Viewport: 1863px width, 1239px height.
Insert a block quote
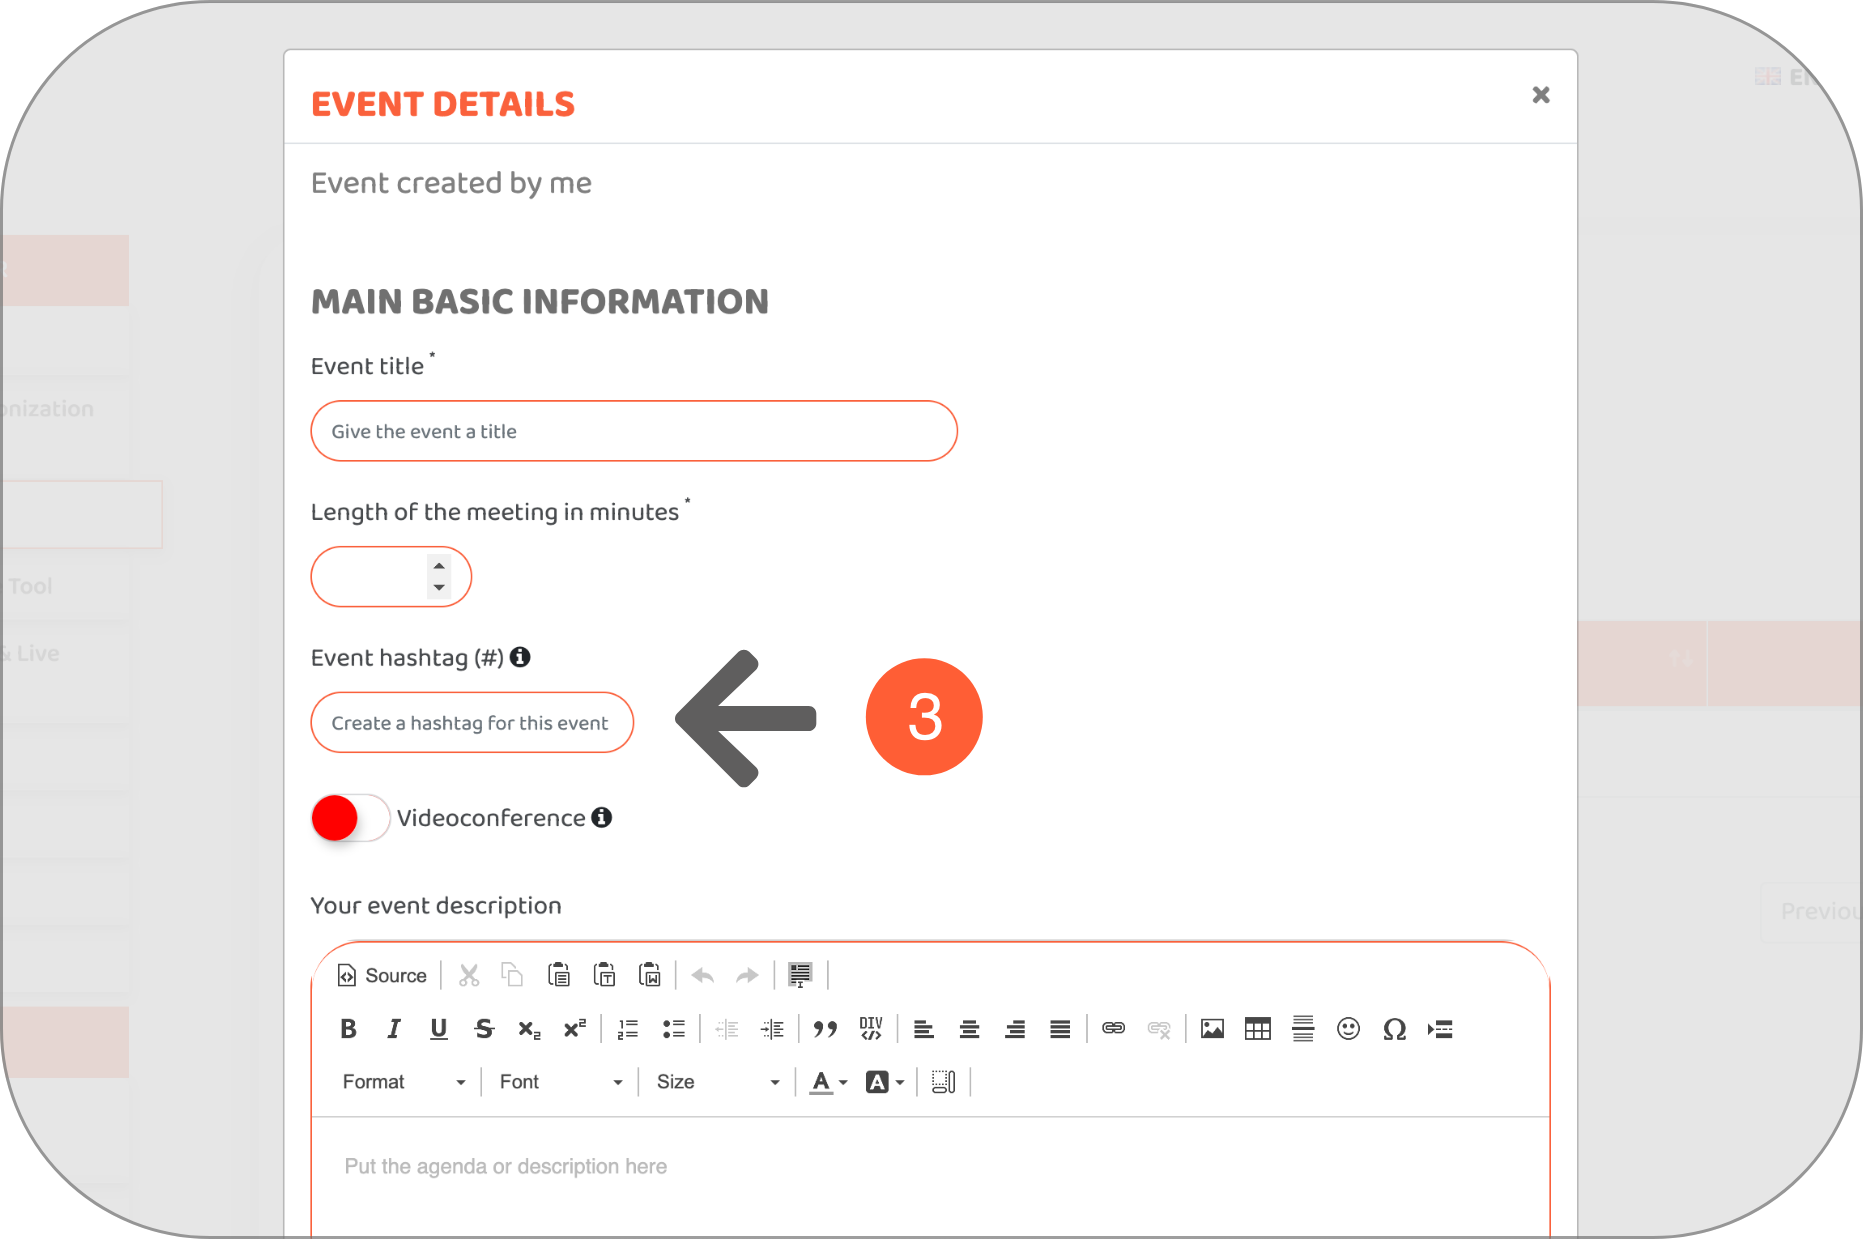[x=825, y=1029]
